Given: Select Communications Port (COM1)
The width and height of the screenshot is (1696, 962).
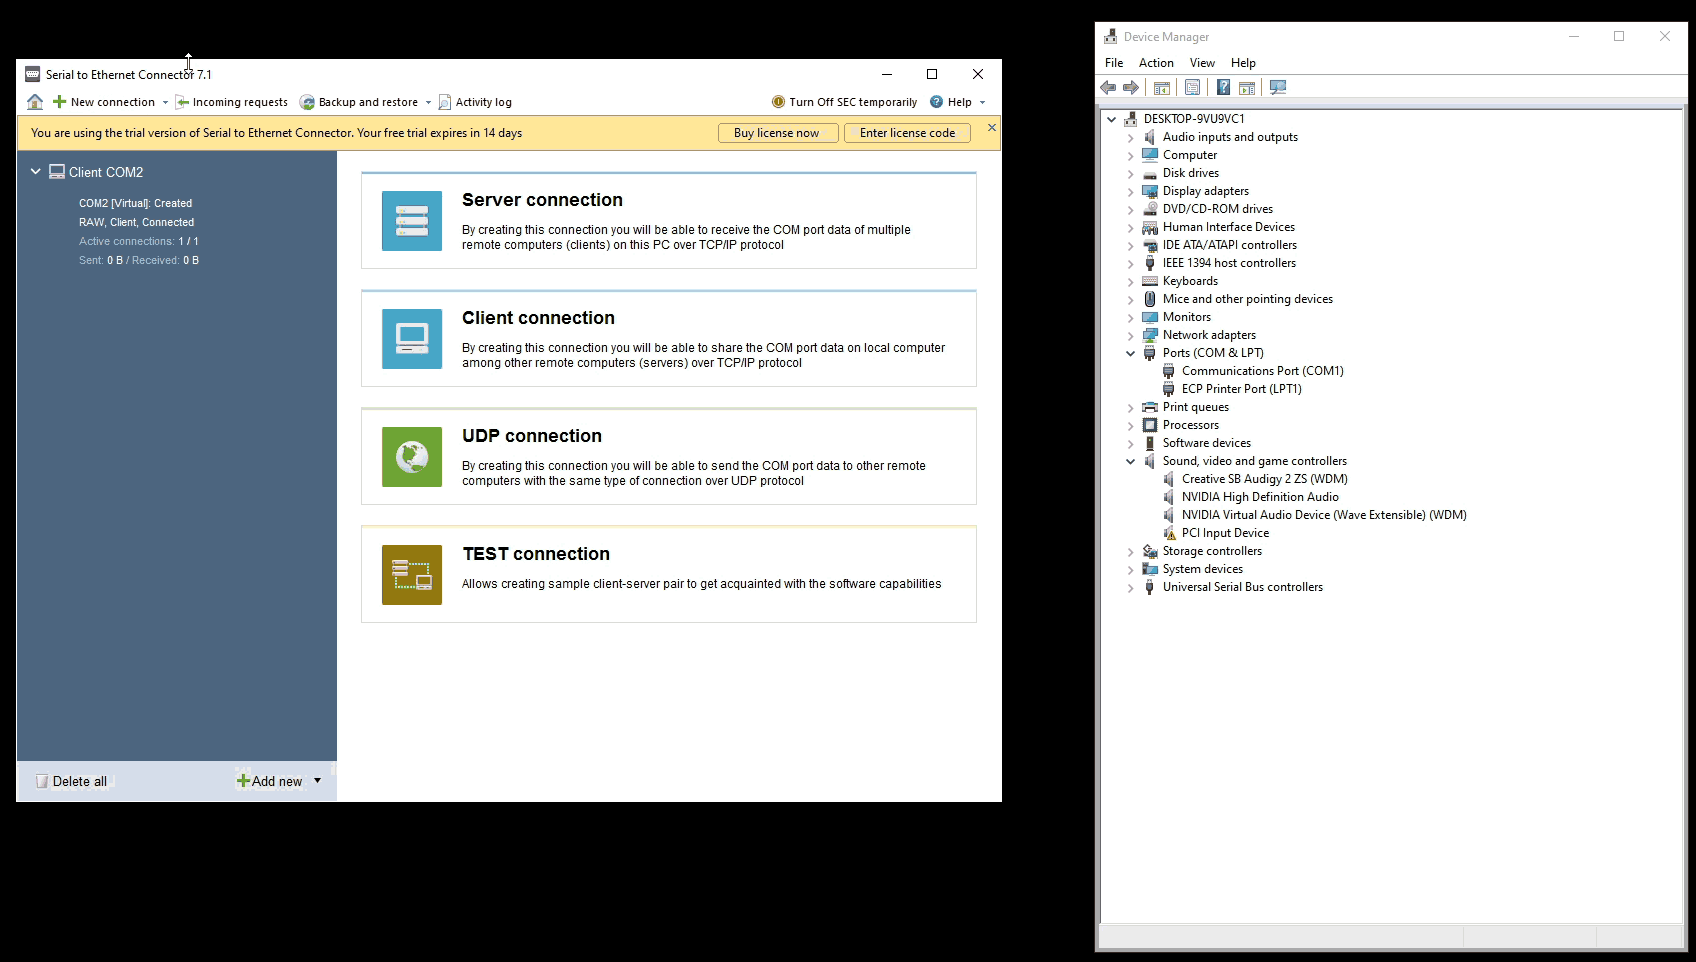Looking at the screenshot, I should tap(1262, 371).
